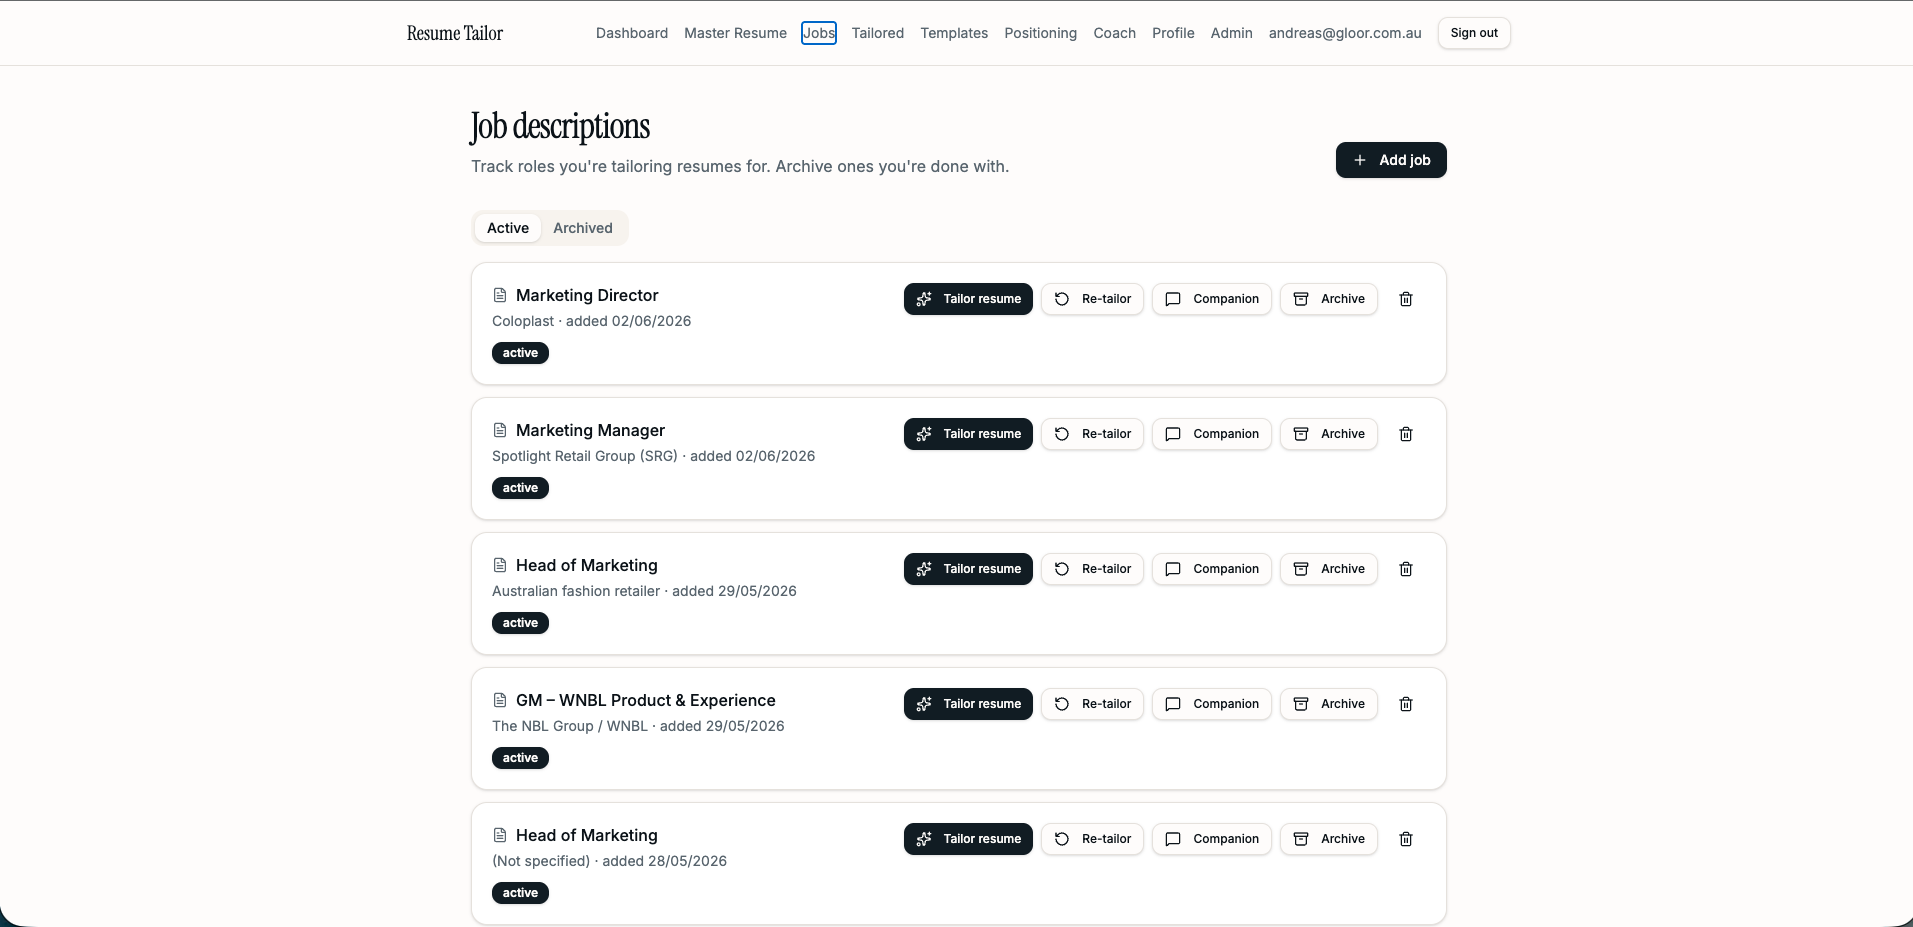Click document icon beside Marketing Director title
The image size is (1913, 927).
coord(500,295)
